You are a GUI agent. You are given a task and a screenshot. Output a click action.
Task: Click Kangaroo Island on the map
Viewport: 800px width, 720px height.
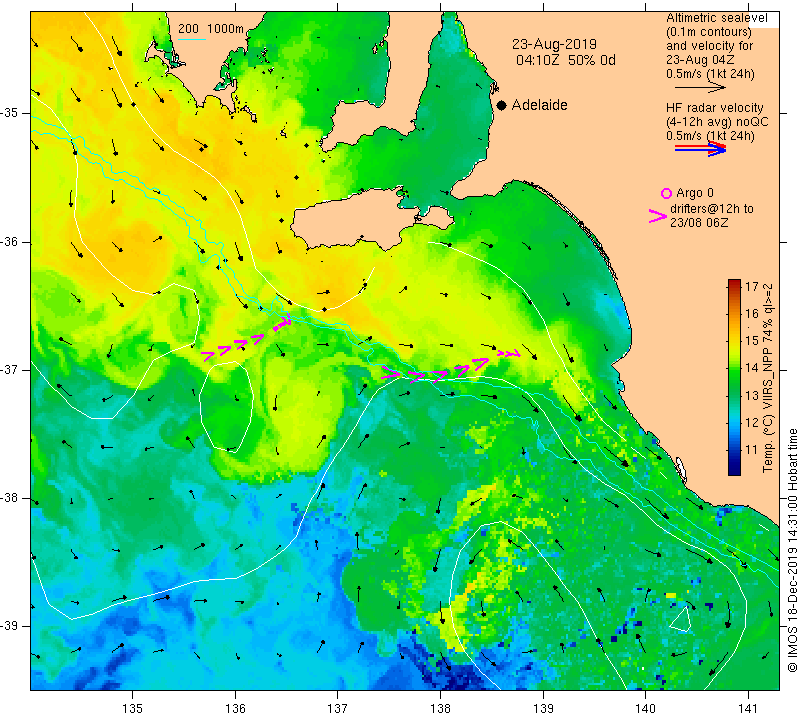(x=372, y=220)
